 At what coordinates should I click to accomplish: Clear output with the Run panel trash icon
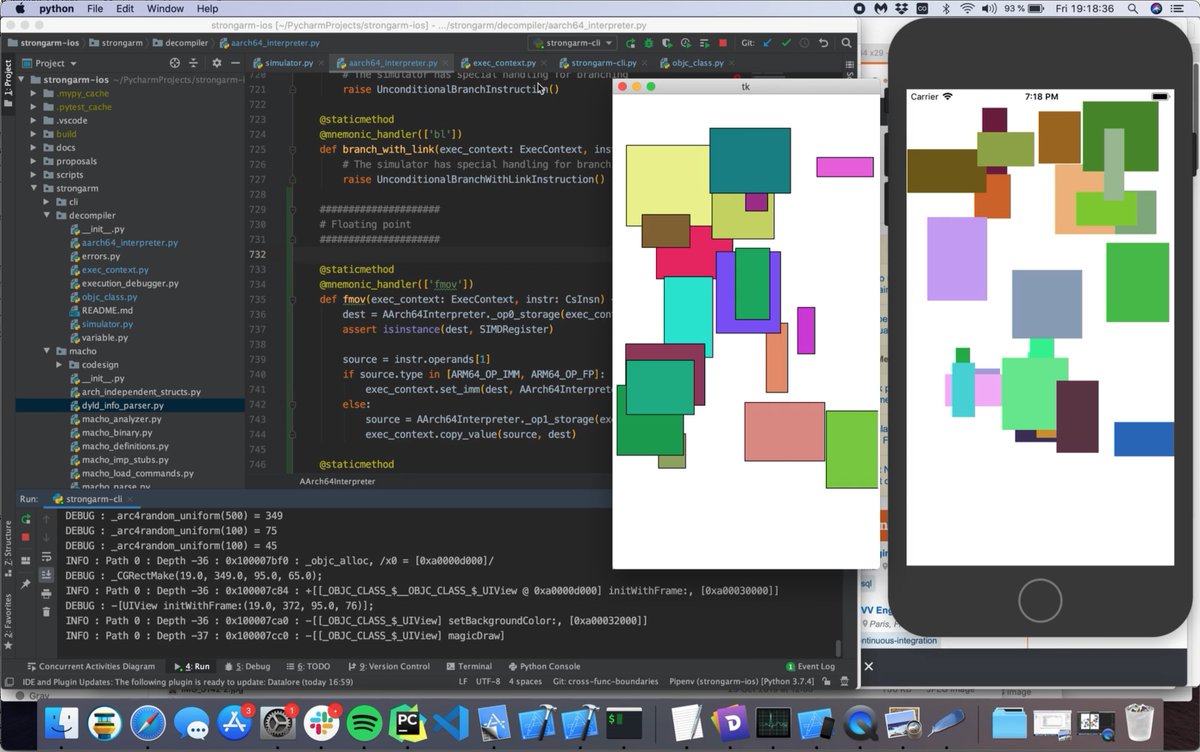(46, 613)
